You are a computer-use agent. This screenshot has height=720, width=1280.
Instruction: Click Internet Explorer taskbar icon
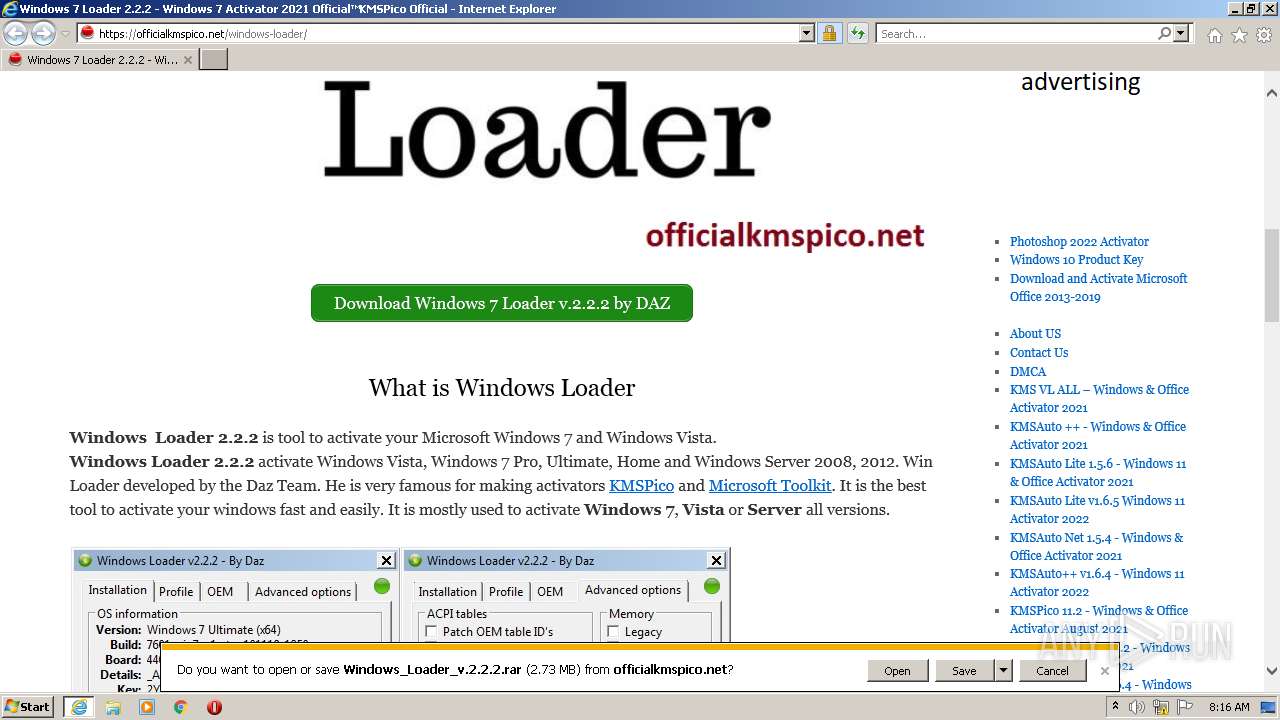79,707
